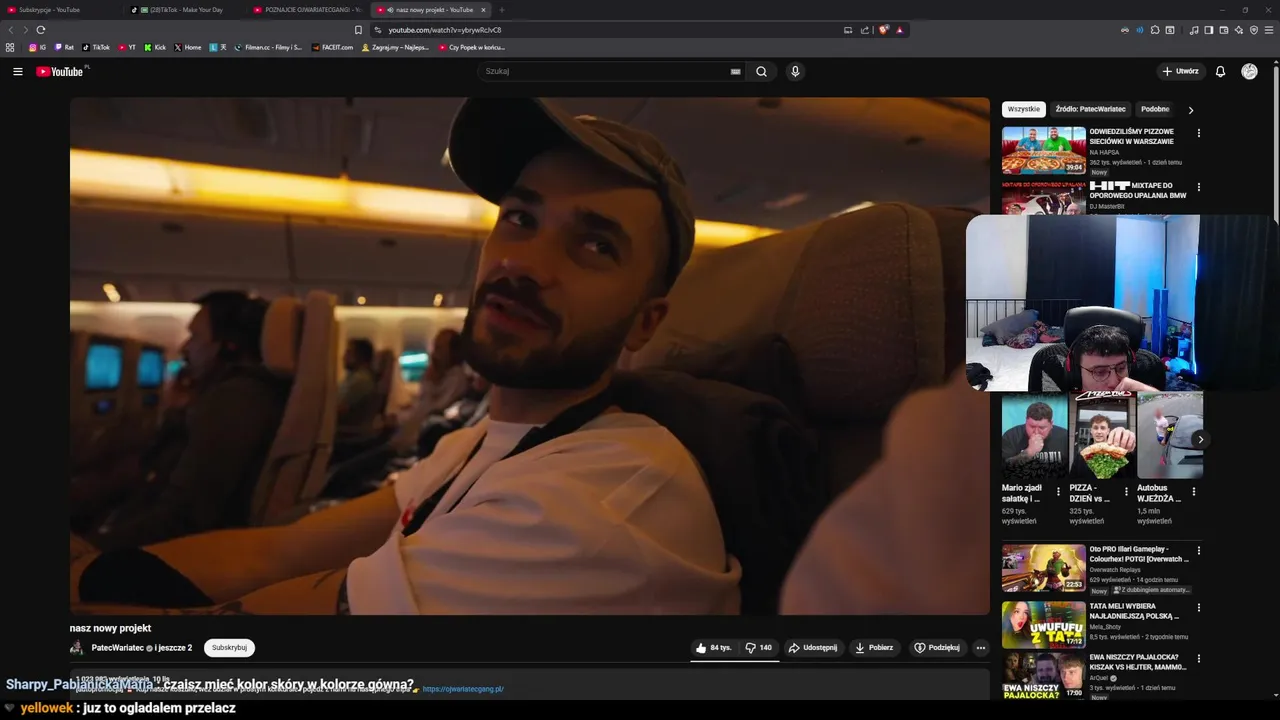The width and height of the screenshot is (1280, 720).
Task: Open the ojwariatecgang.pl description link
Action: (463, 689)
